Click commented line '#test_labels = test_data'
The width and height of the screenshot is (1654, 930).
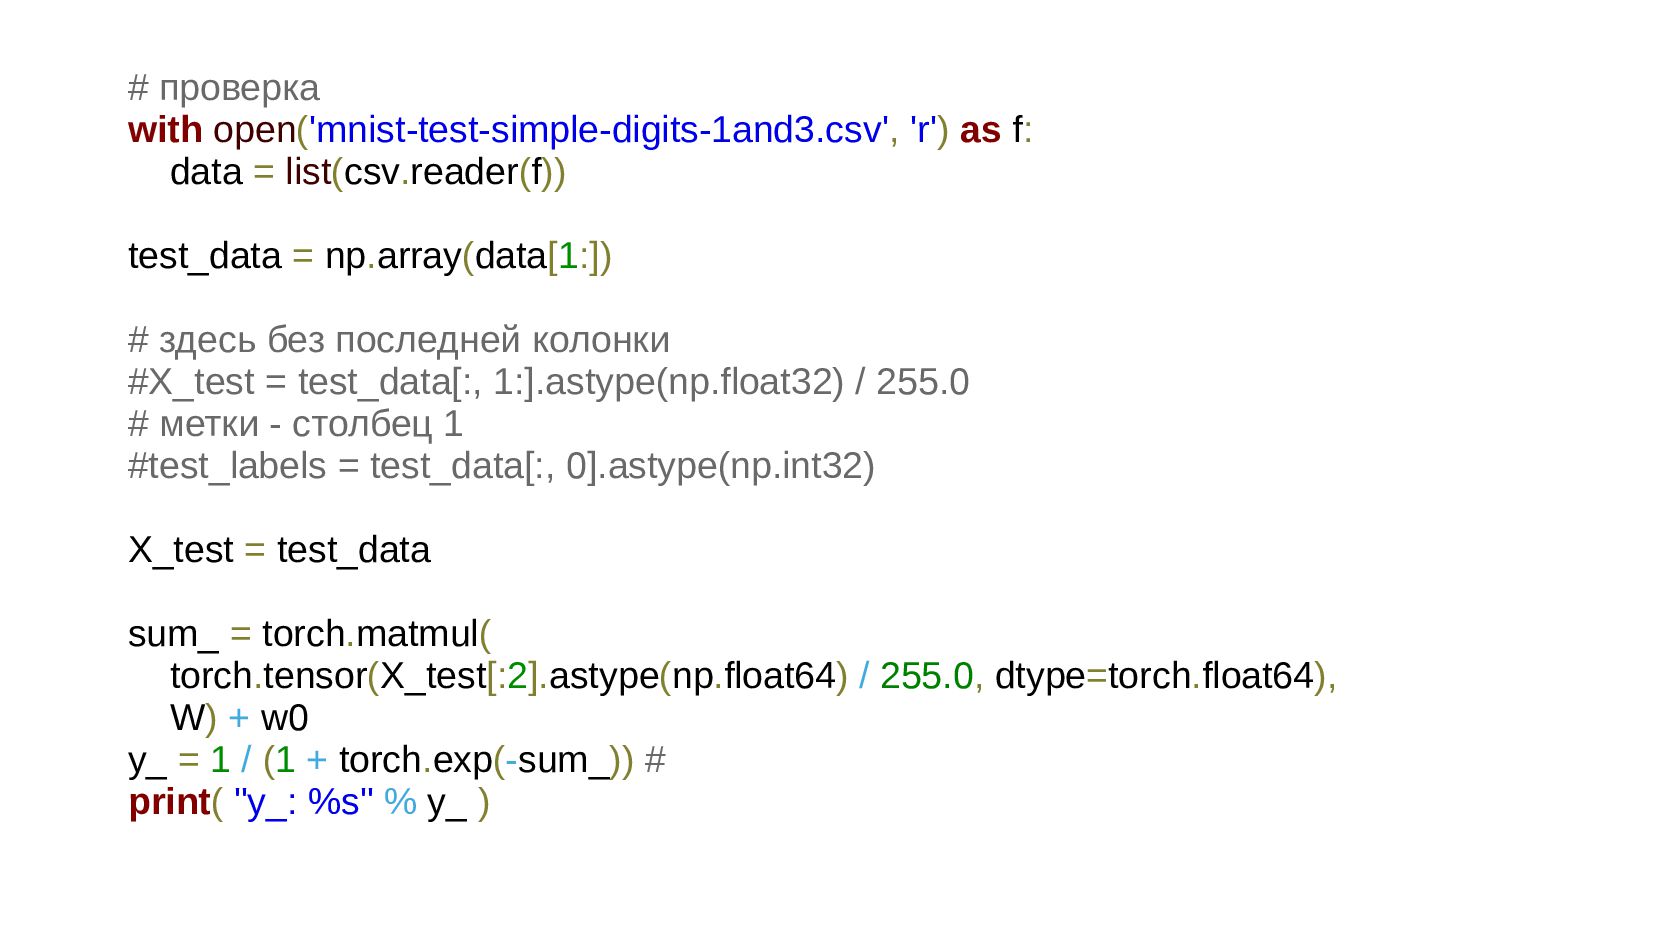(x=327, y=466)
